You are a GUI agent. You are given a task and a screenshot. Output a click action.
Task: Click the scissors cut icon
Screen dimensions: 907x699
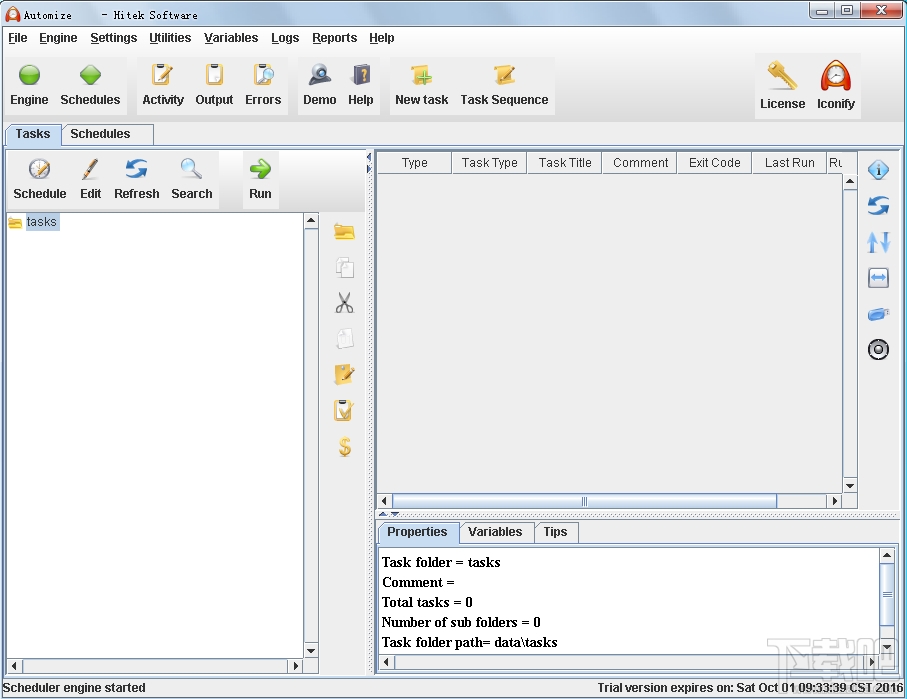tap(344, 303)
